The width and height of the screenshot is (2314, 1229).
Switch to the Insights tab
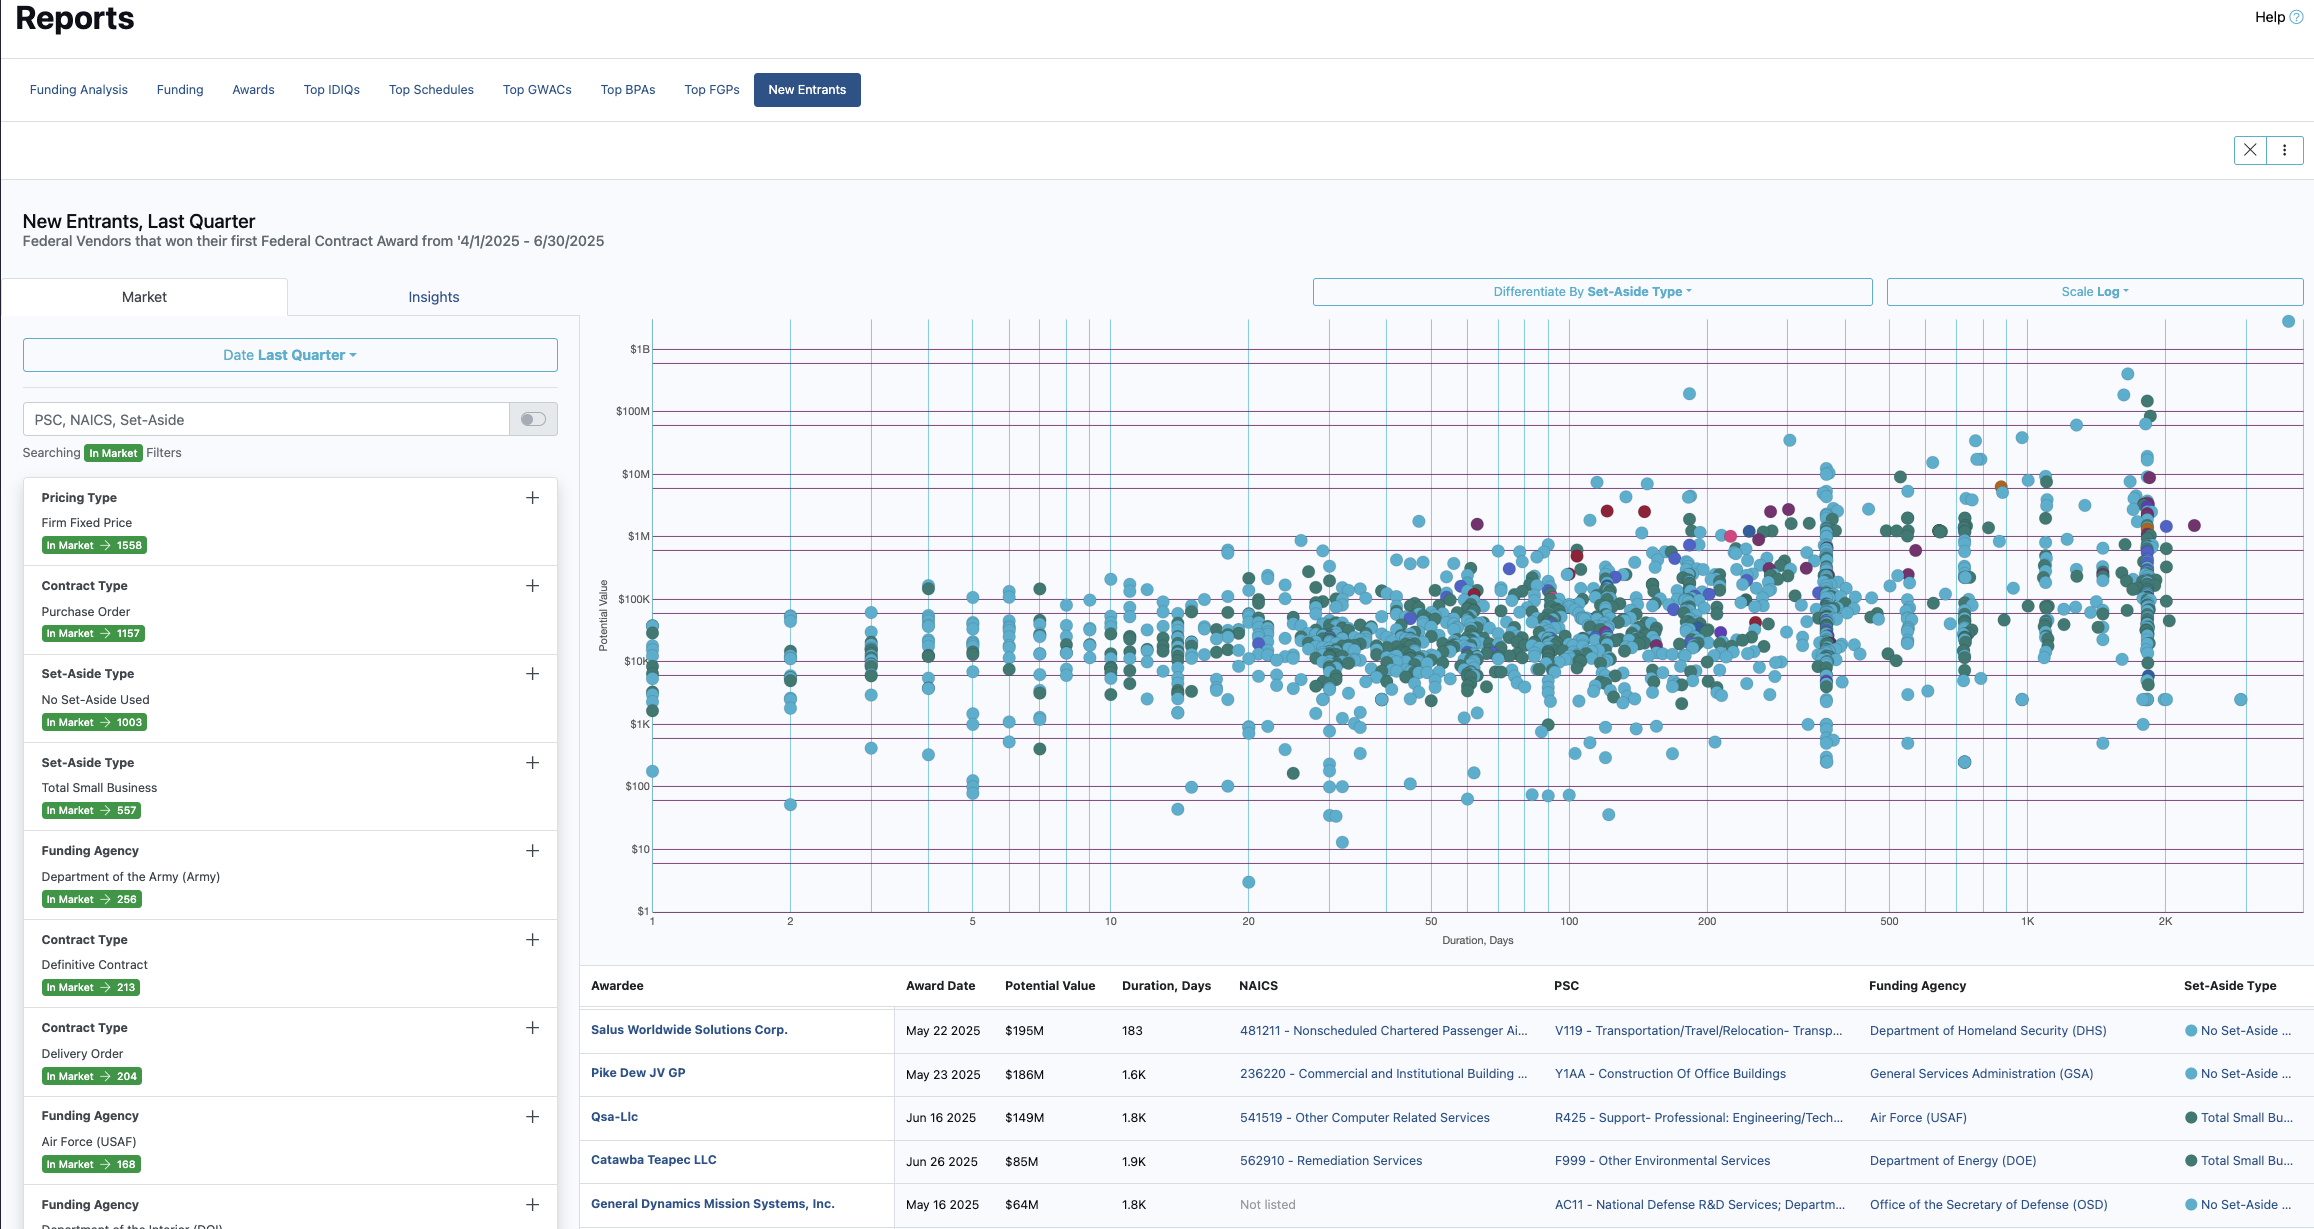(433, 297)
